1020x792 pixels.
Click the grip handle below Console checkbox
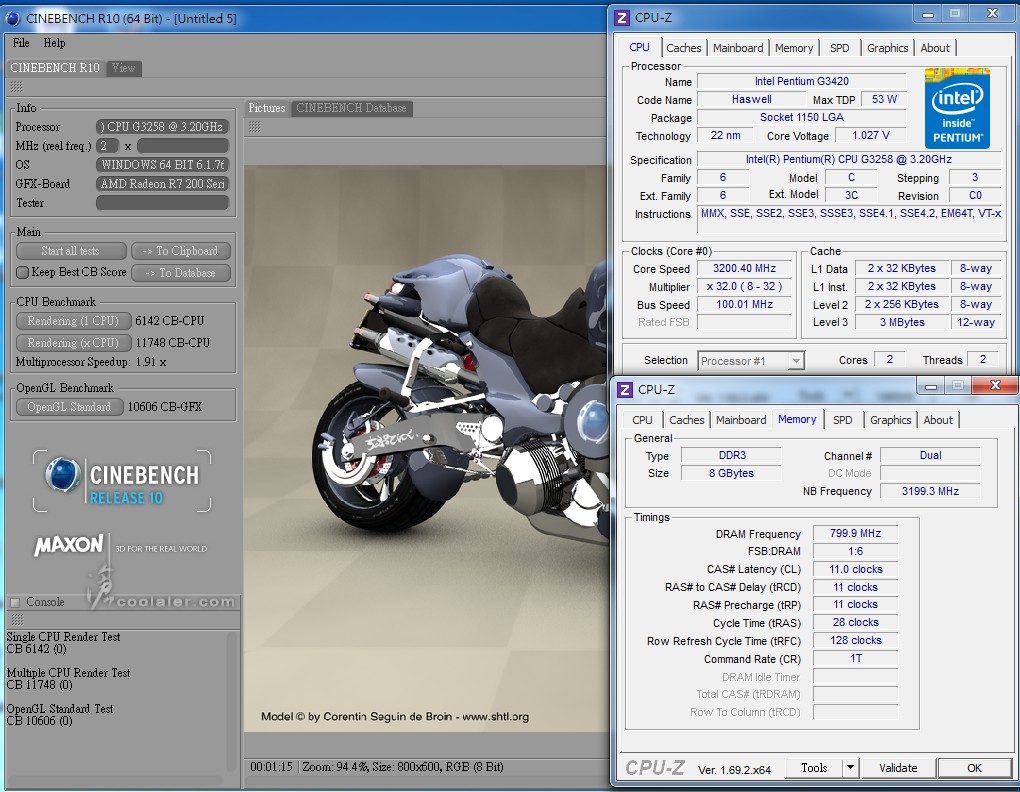[16, 619]
